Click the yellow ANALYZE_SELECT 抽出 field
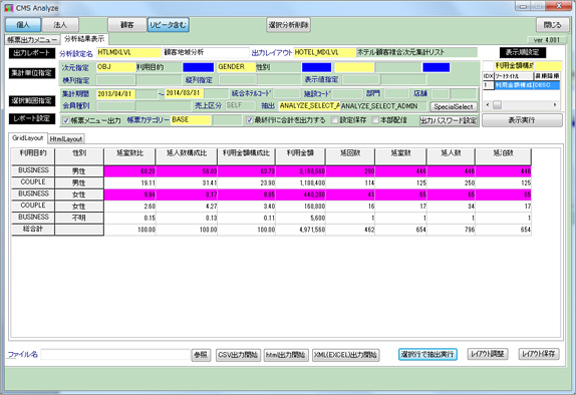This screenshot has height=395, width=576. (x=309, y=106)
